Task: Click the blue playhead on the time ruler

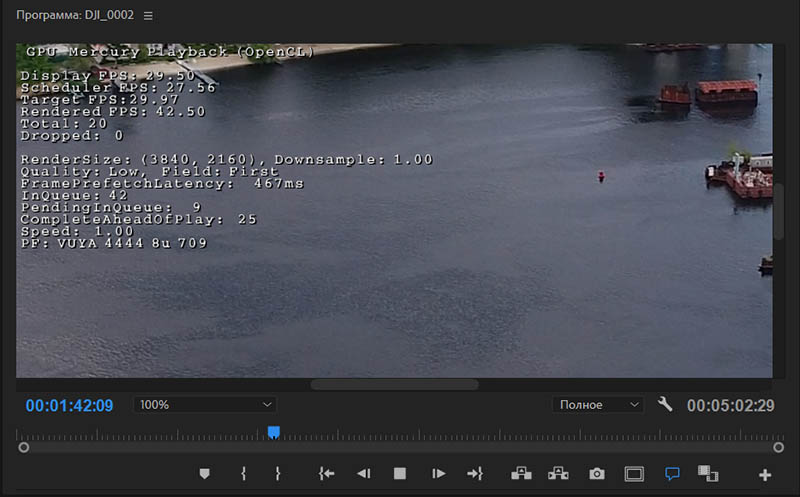Action: click(274, 433)
